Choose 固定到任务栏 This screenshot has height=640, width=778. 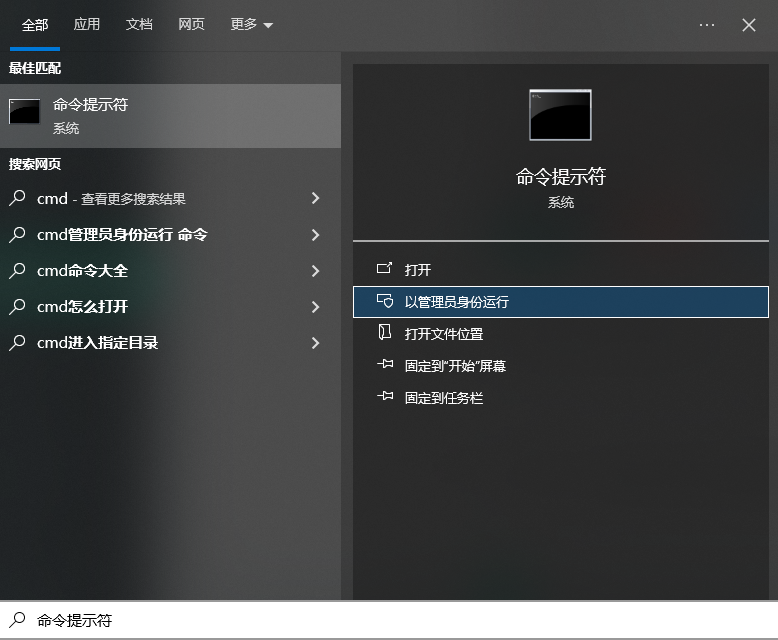pyautogui.click(x=561, y=398)
